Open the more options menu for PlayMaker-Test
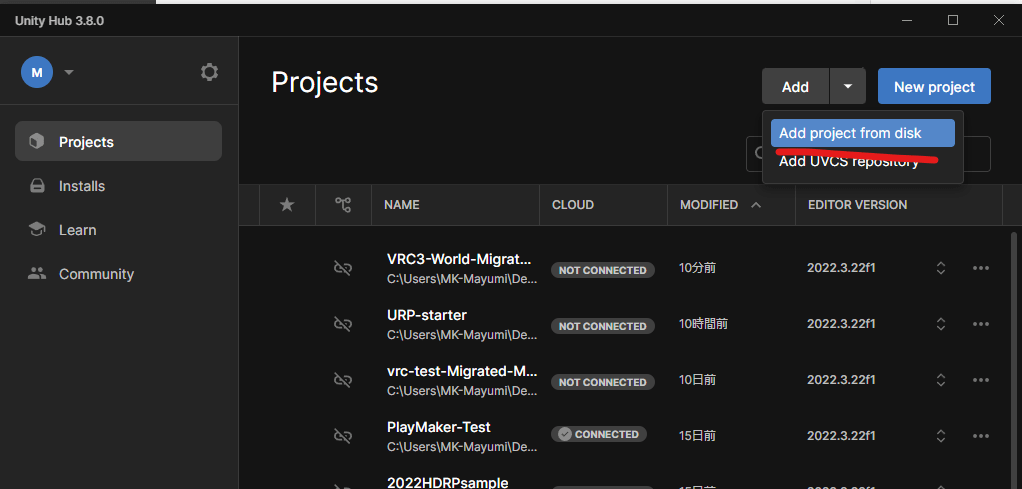 [980, 436]
